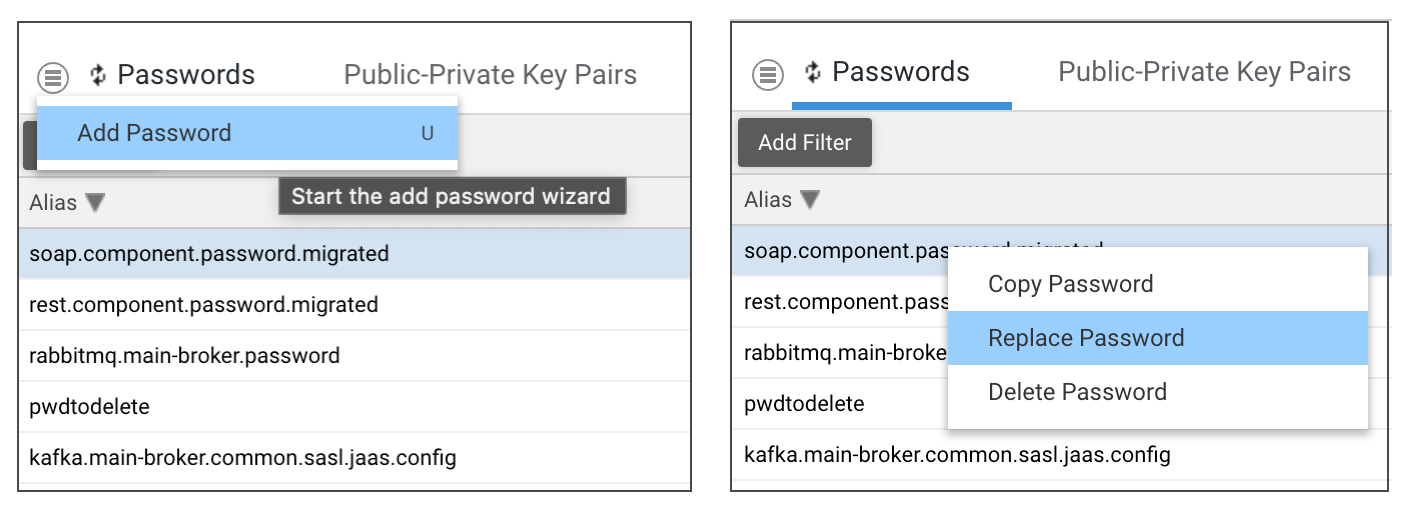The height and width of the screenshot is (508, 1408).
Task: Toggle Alias sort arrow in left panel
Action: coord(95,203)
